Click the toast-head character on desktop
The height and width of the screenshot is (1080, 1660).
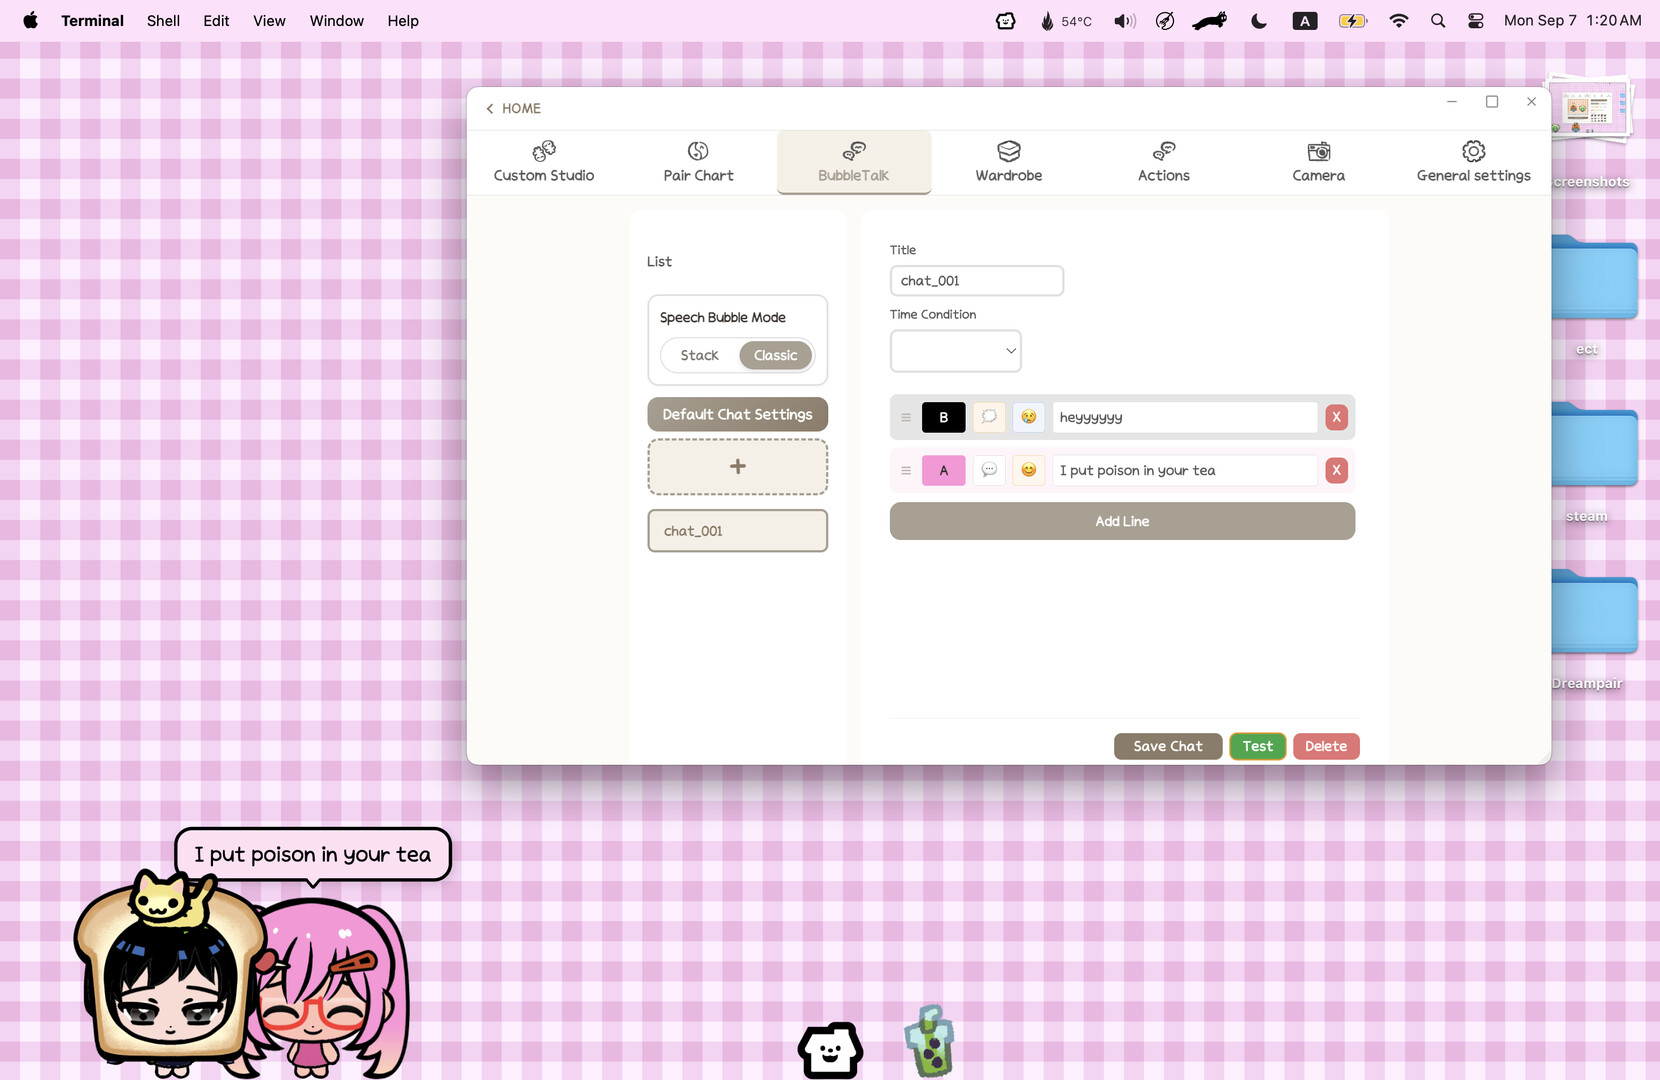coord(170,975)
